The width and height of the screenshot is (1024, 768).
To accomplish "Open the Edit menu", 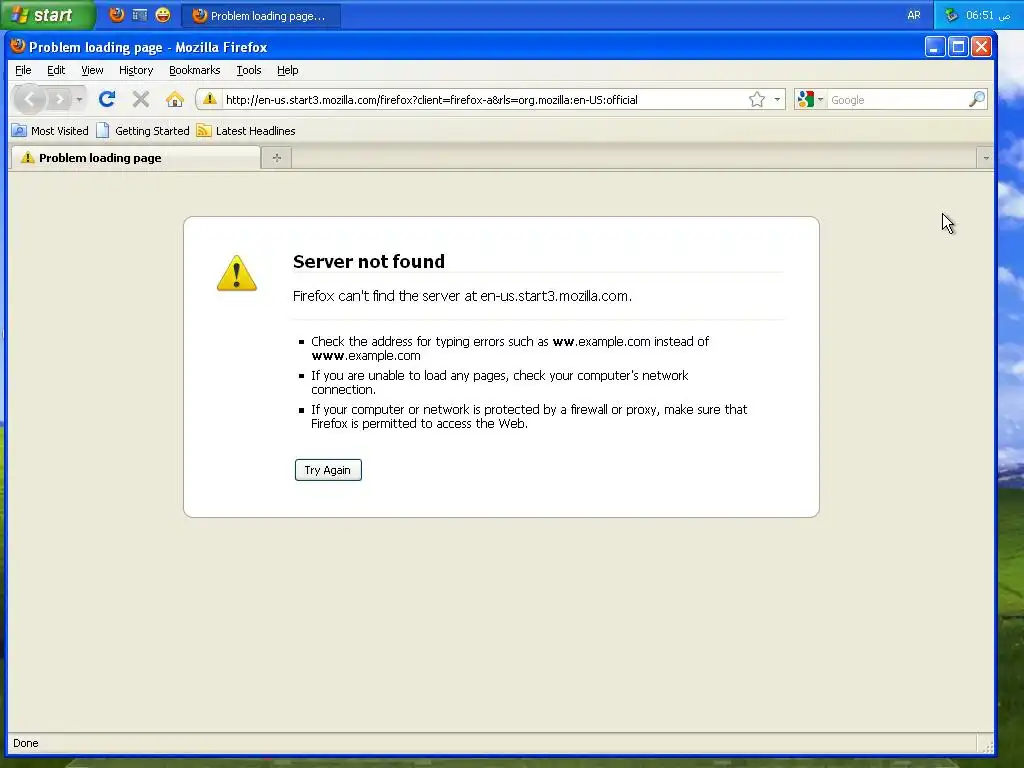I will point(56,70).
